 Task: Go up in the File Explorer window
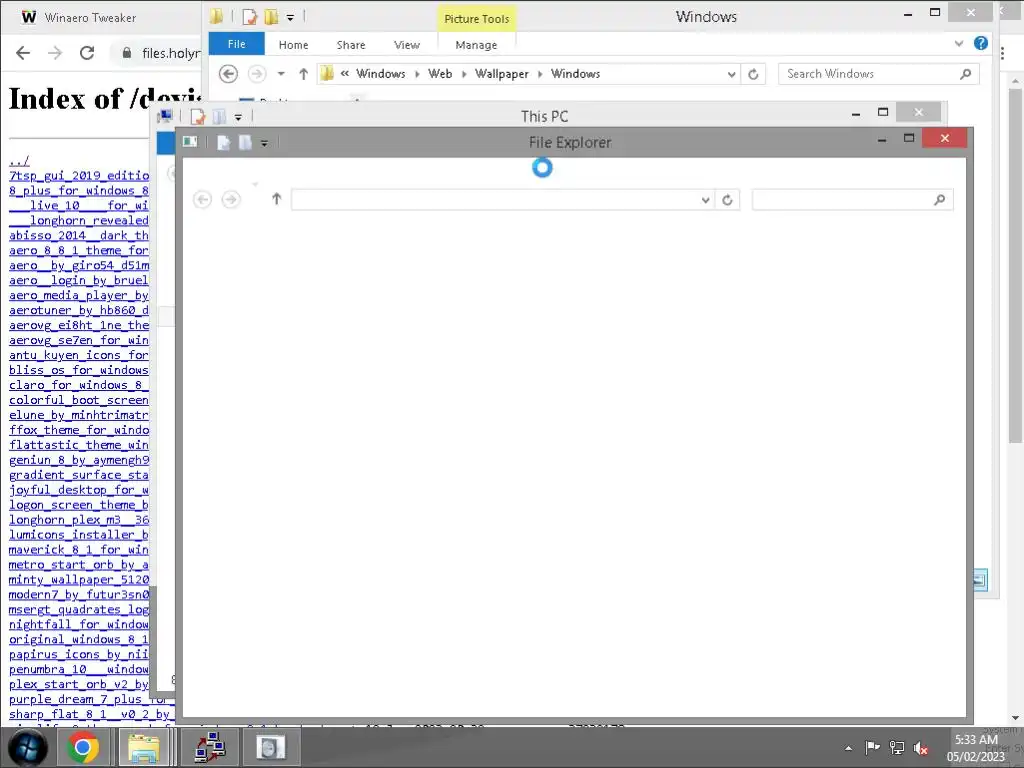(x=276, y=199)
